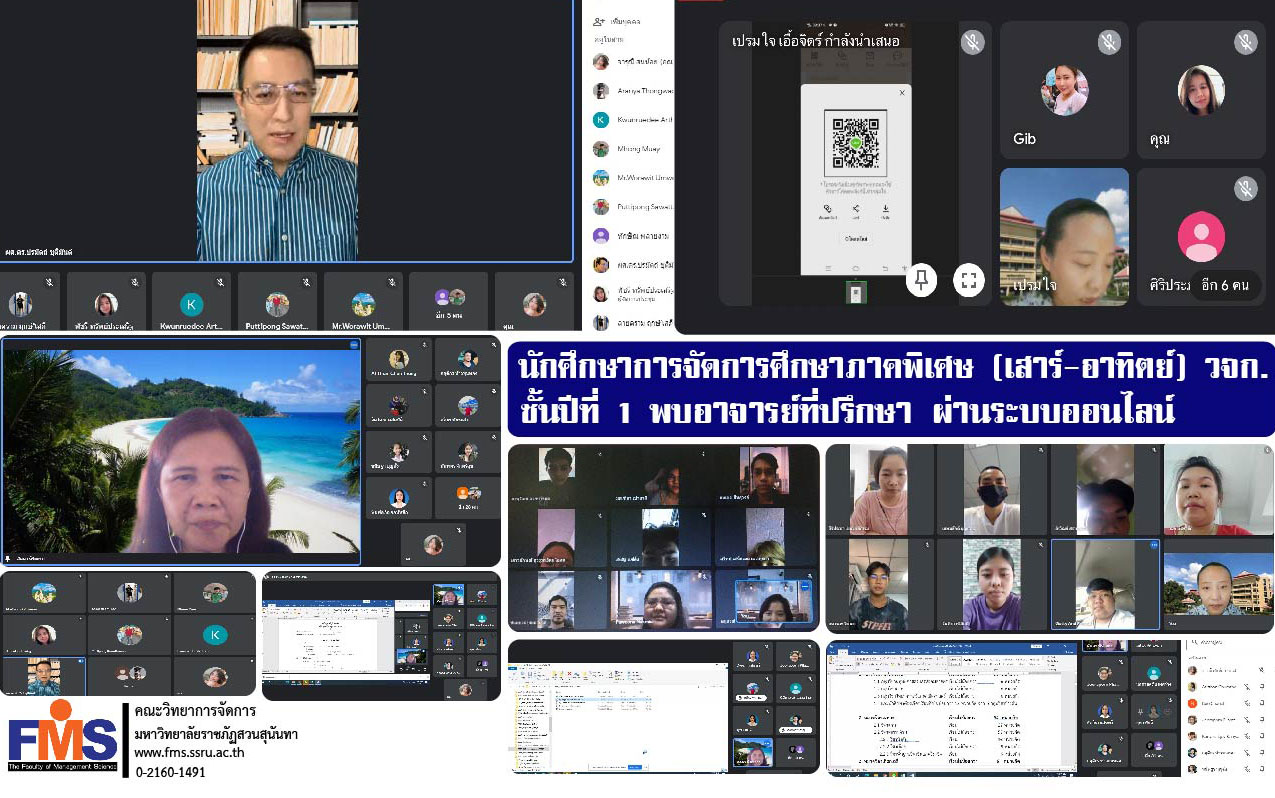Screen dimensions: 1275x798
Task: Click the blue options badge on beach video
Action: point(353,344)
